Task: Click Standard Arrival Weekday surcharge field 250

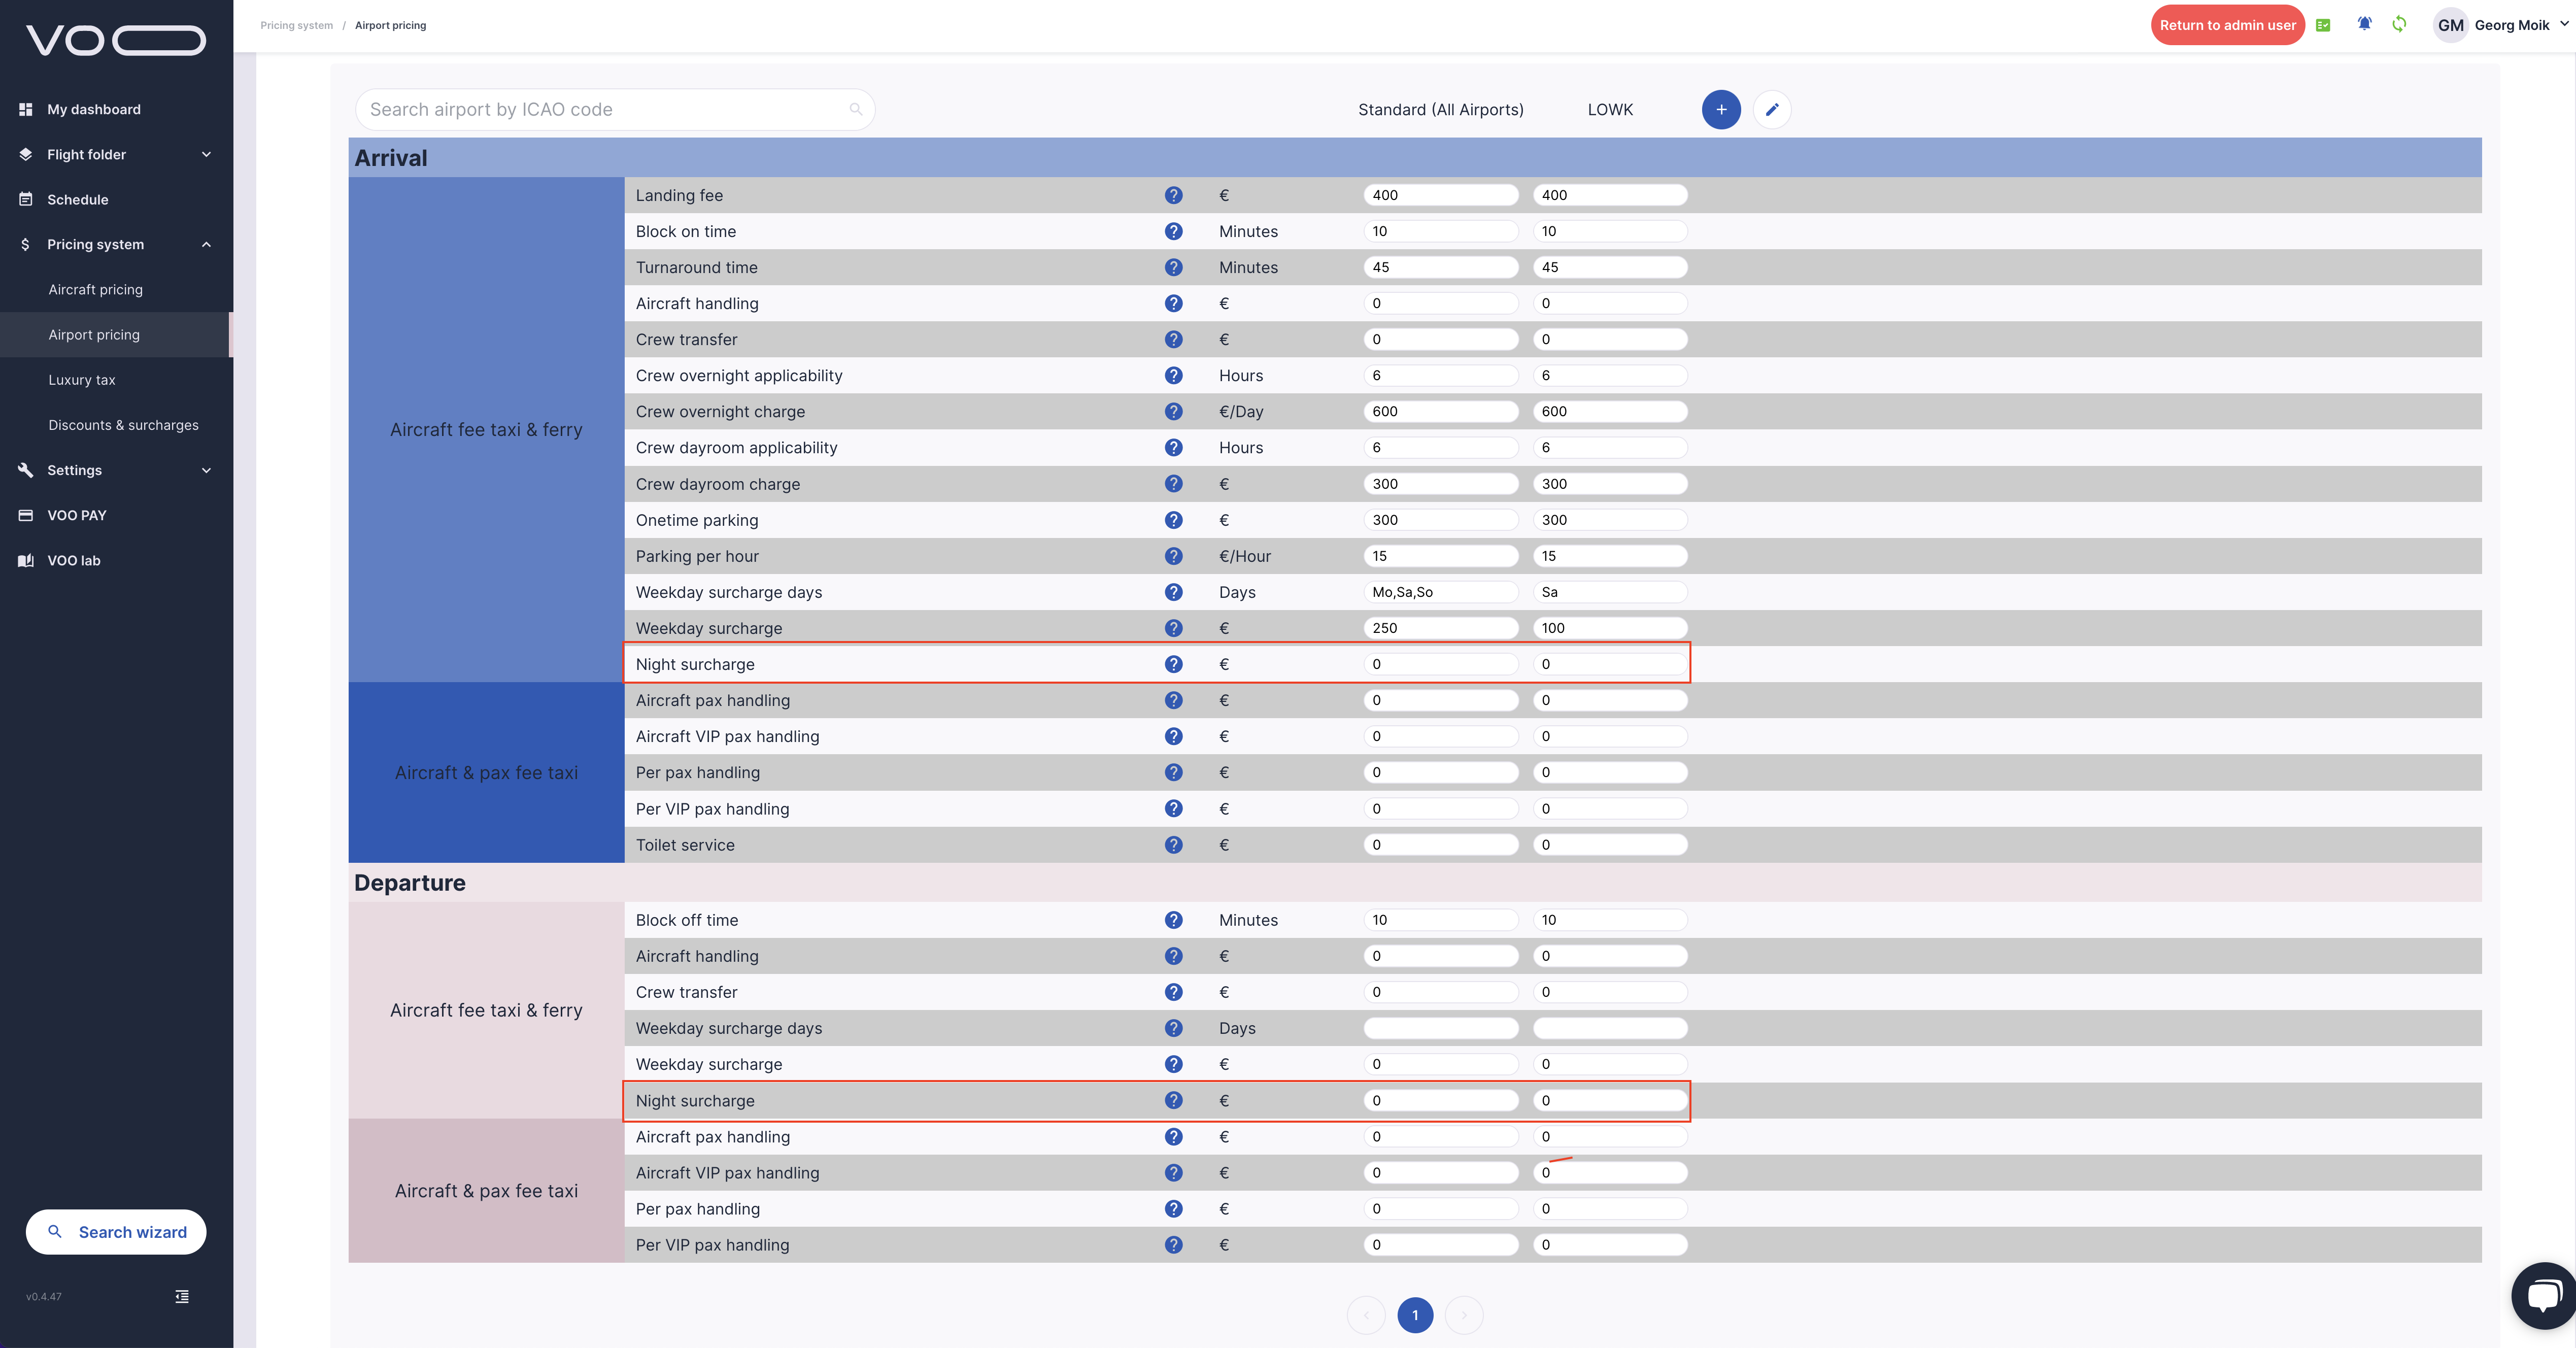Action: click(x=1441, y=628)
